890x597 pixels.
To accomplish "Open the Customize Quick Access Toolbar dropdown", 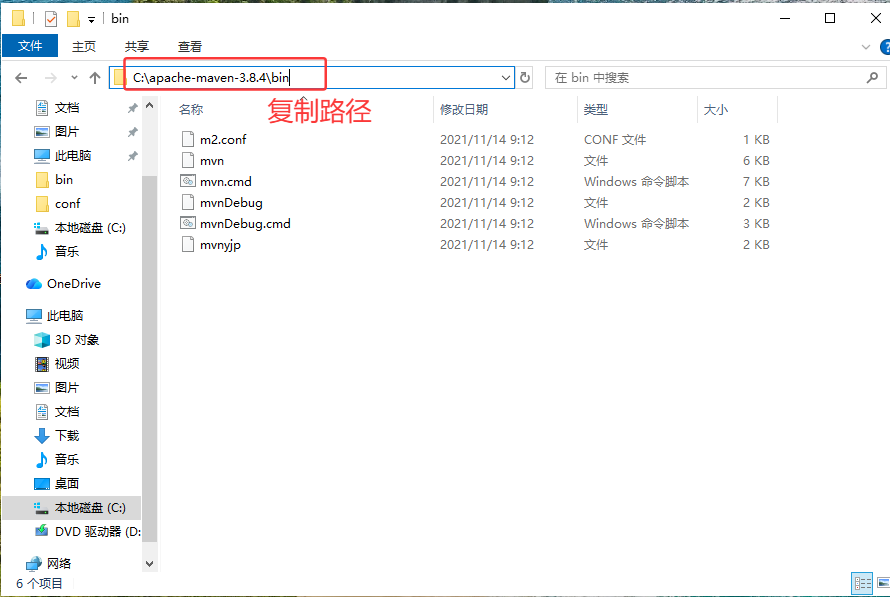I will coord(91,18).
